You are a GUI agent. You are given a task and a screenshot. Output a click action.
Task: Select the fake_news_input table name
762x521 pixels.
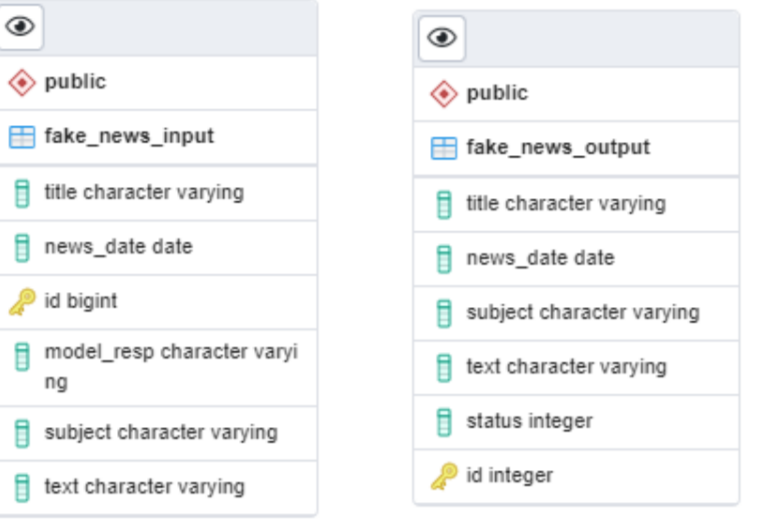pyautogui.click(x=129, y=136)
